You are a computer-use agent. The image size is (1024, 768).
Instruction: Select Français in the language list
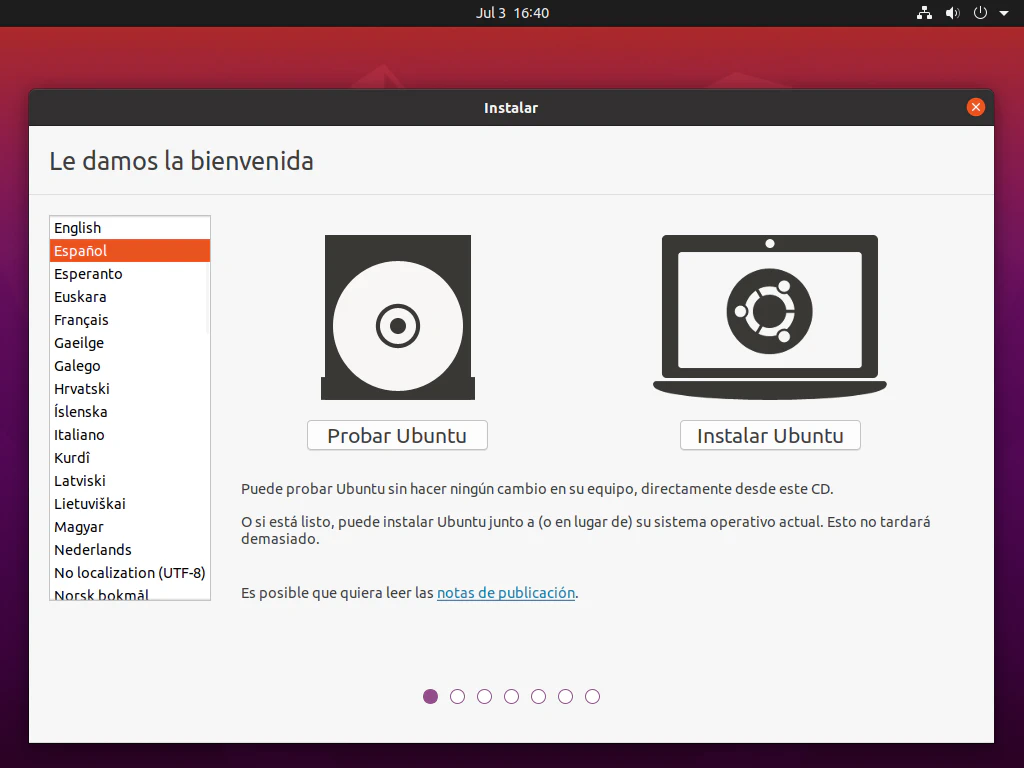pos(81,320)
